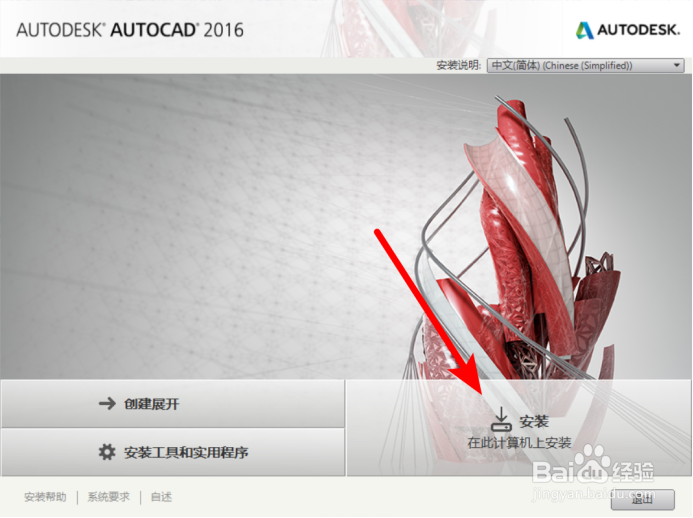The height and width of the screenshot is (518, 693).
Task: Click the 安装工具和实用程序 button
Action: 173,452
